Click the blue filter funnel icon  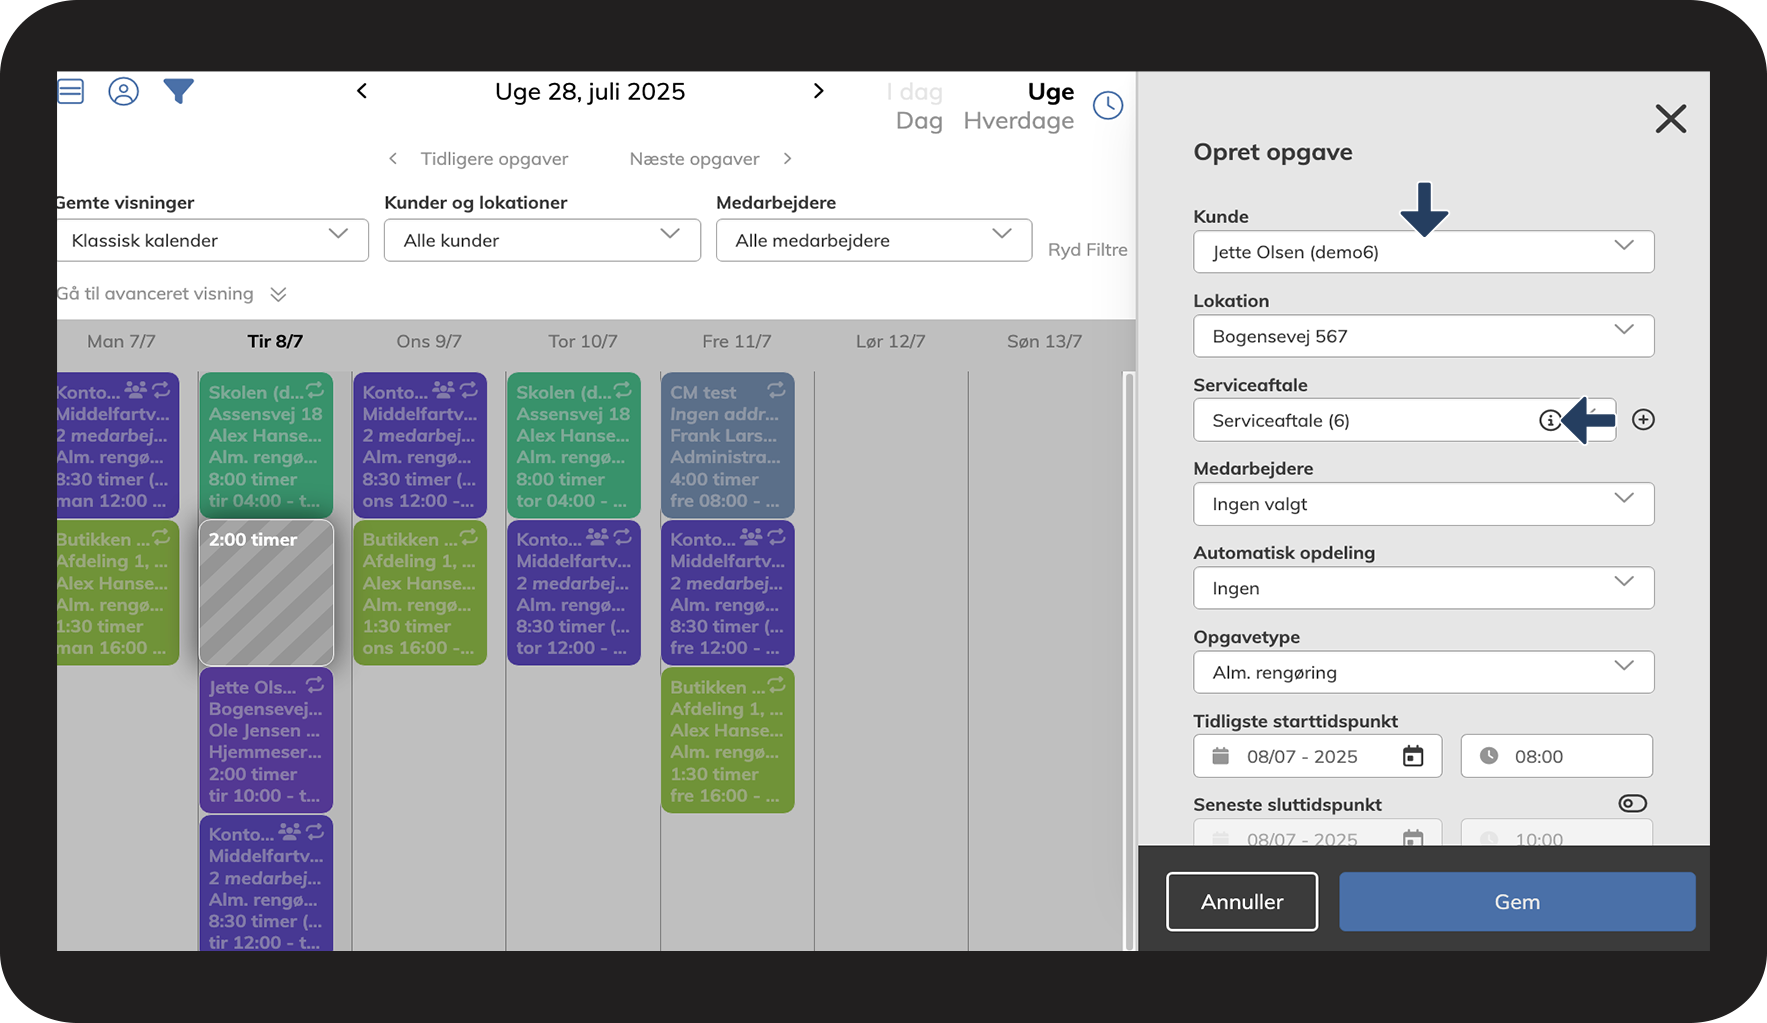click(178, 91)
